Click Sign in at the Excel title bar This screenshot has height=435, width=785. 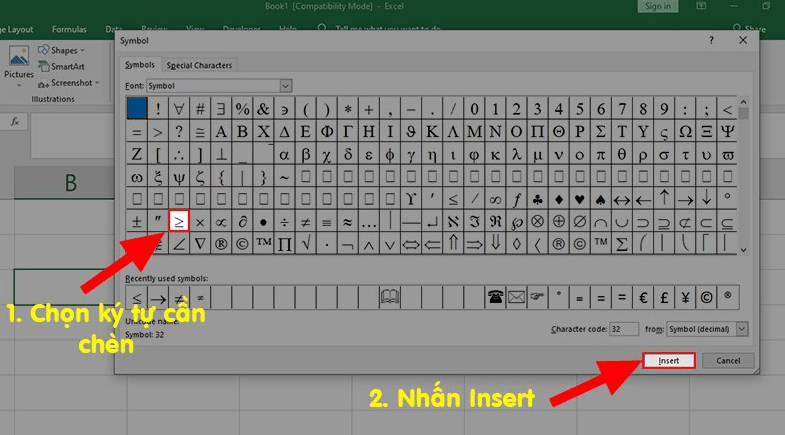(x=657, y=6)
